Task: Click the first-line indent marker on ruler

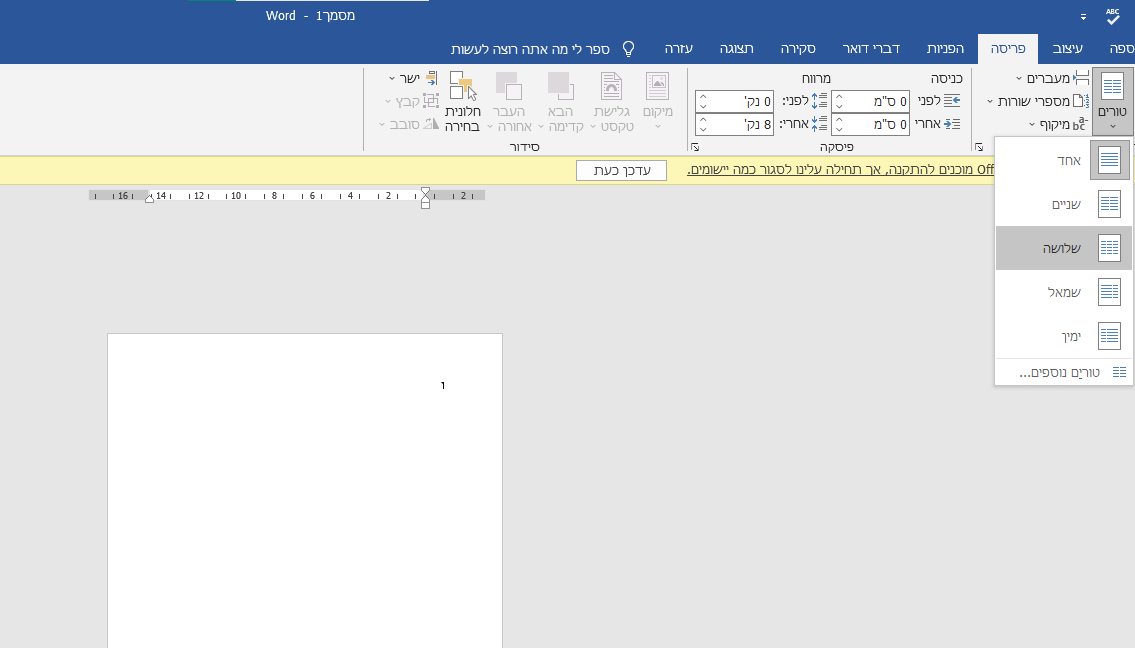Action: 426,192
